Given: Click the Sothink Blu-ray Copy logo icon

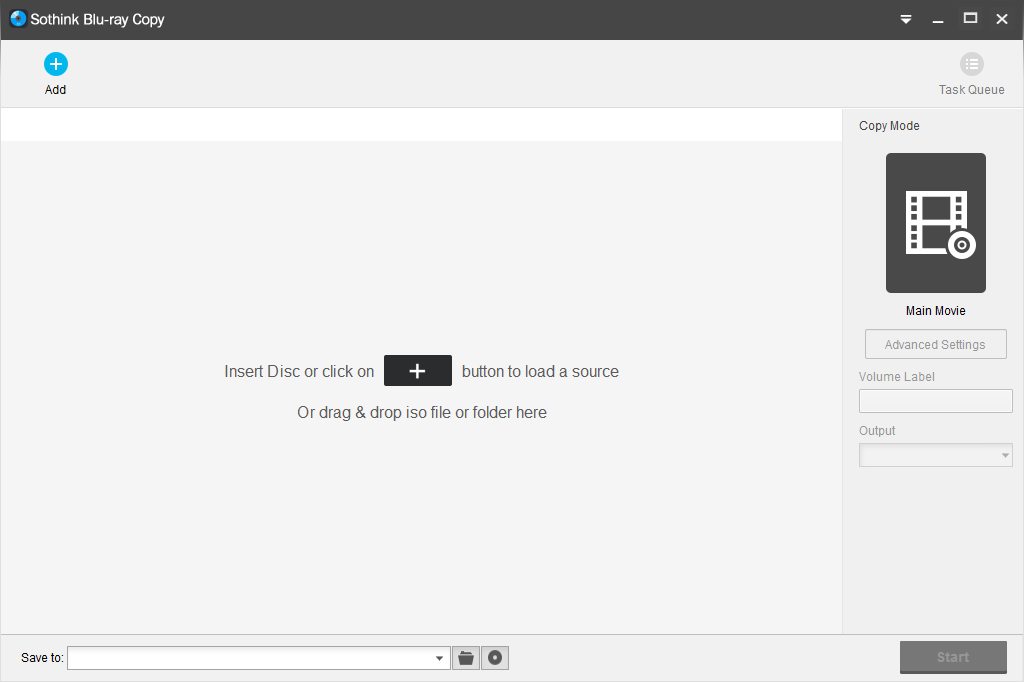Looking at the screenshot, I should tap(17, 19).
